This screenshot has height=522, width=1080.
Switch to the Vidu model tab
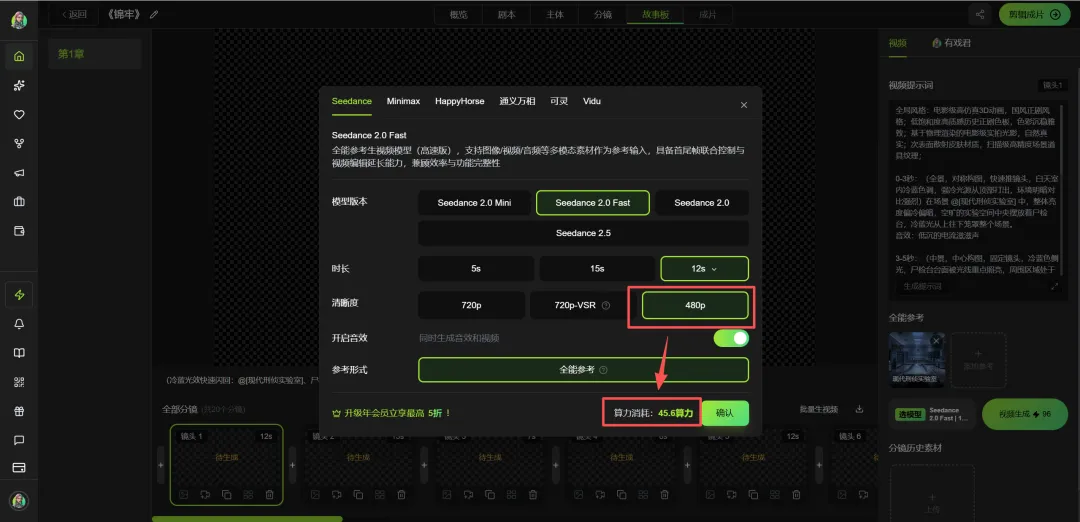point(592,101)
